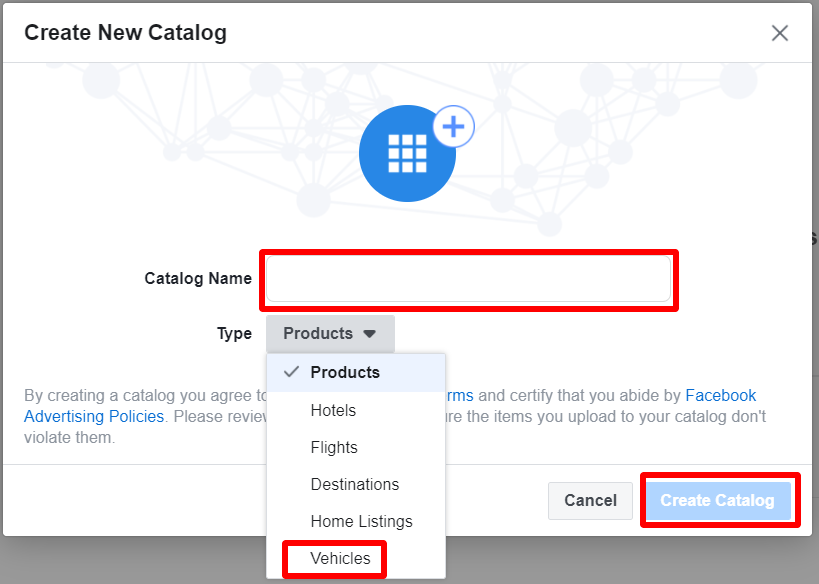Open the Facebook Advertising Policies link

click(x=94, y=416)
